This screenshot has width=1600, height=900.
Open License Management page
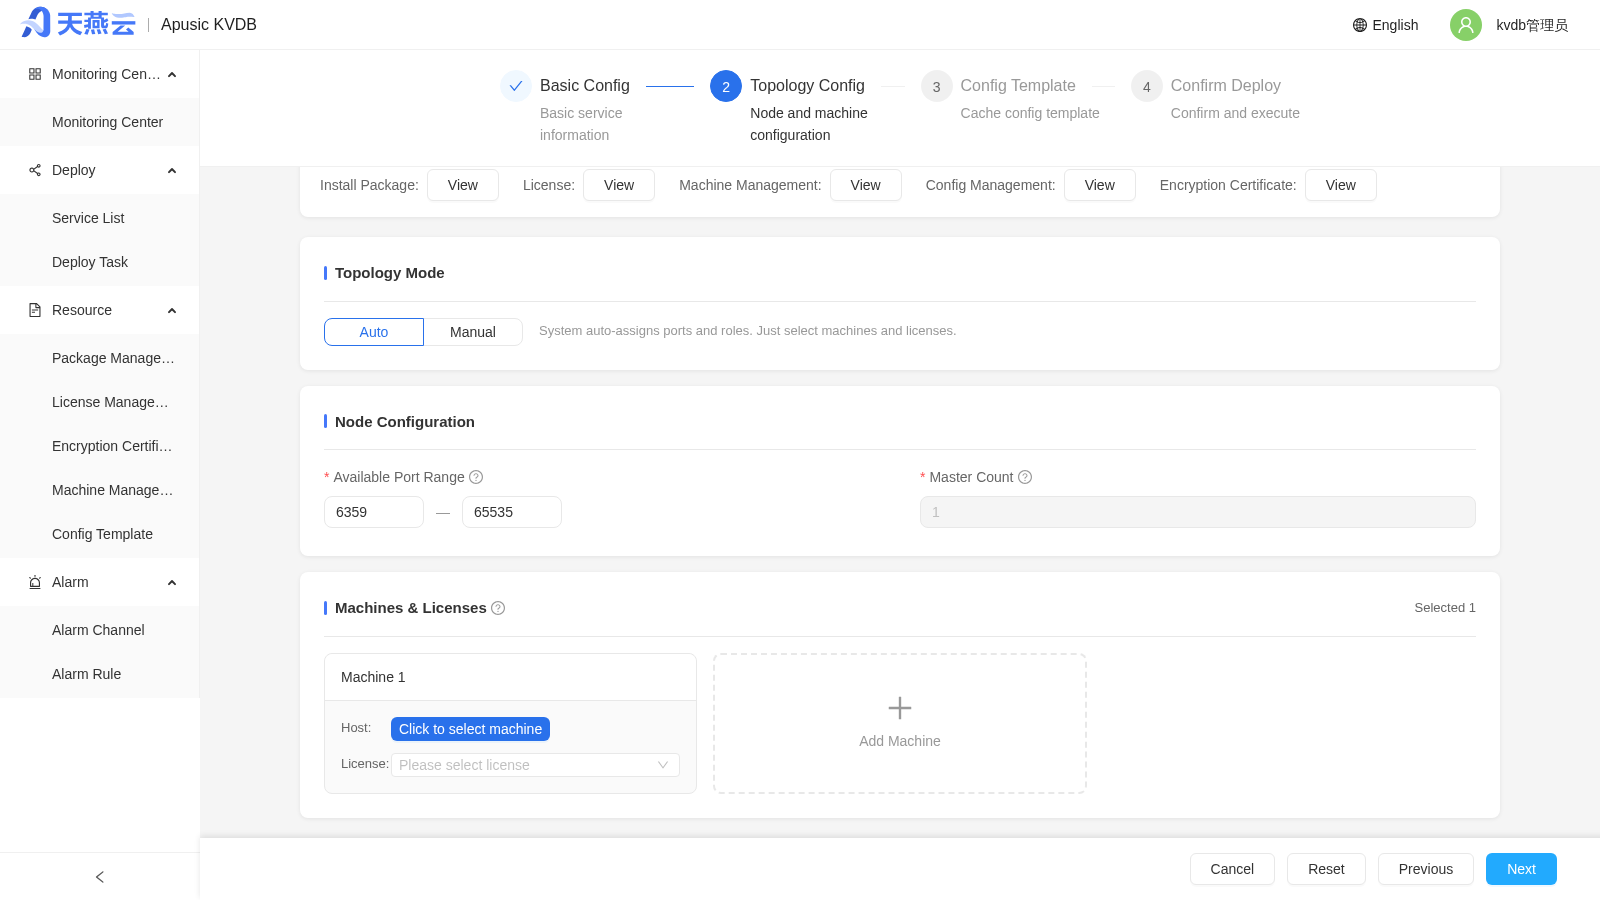click(x=100, y=402)
